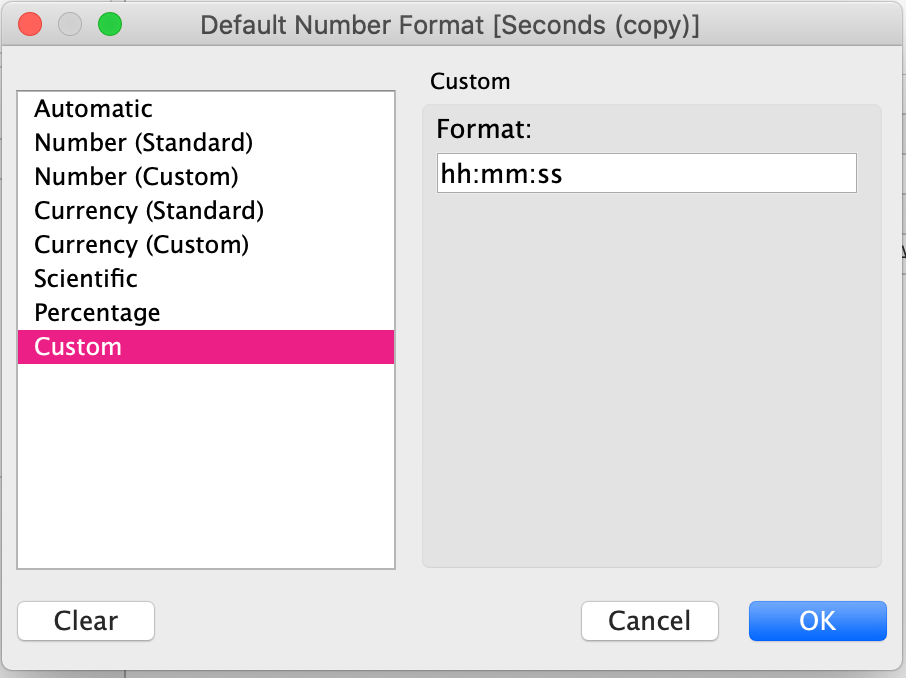Cancel the number format dialog
The image size is (906, 678).
(x=649, y=621)
